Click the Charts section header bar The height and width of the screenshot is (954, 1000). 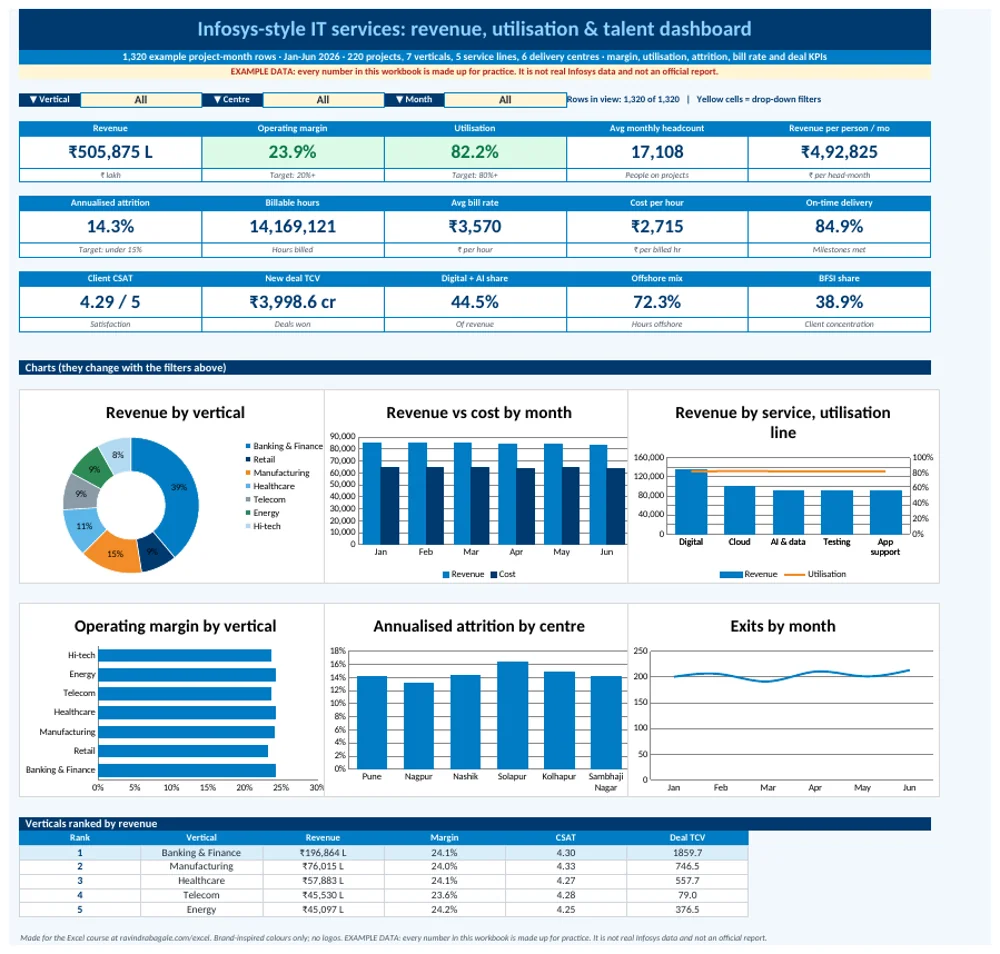474,367
